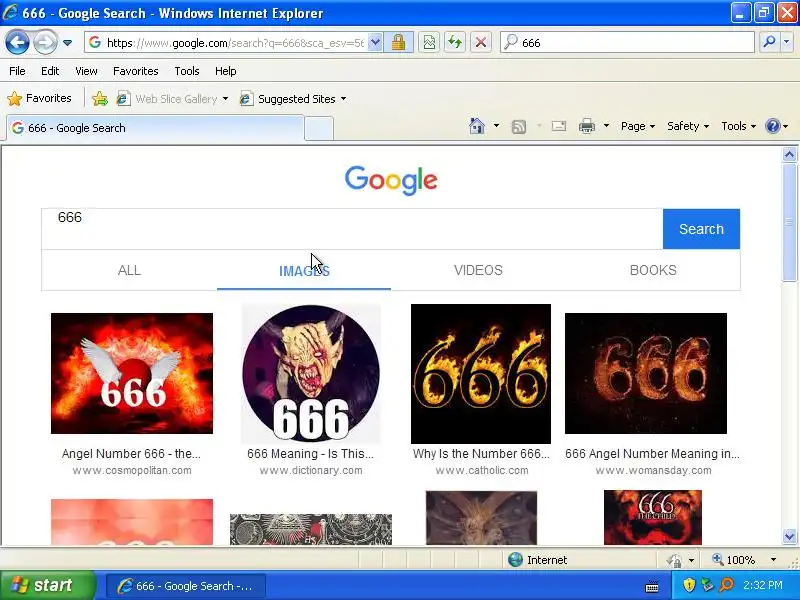The width and height of the screenshot is (800, 600).
Task: Add page to Favorites bar icon
Action: point(100,98)
